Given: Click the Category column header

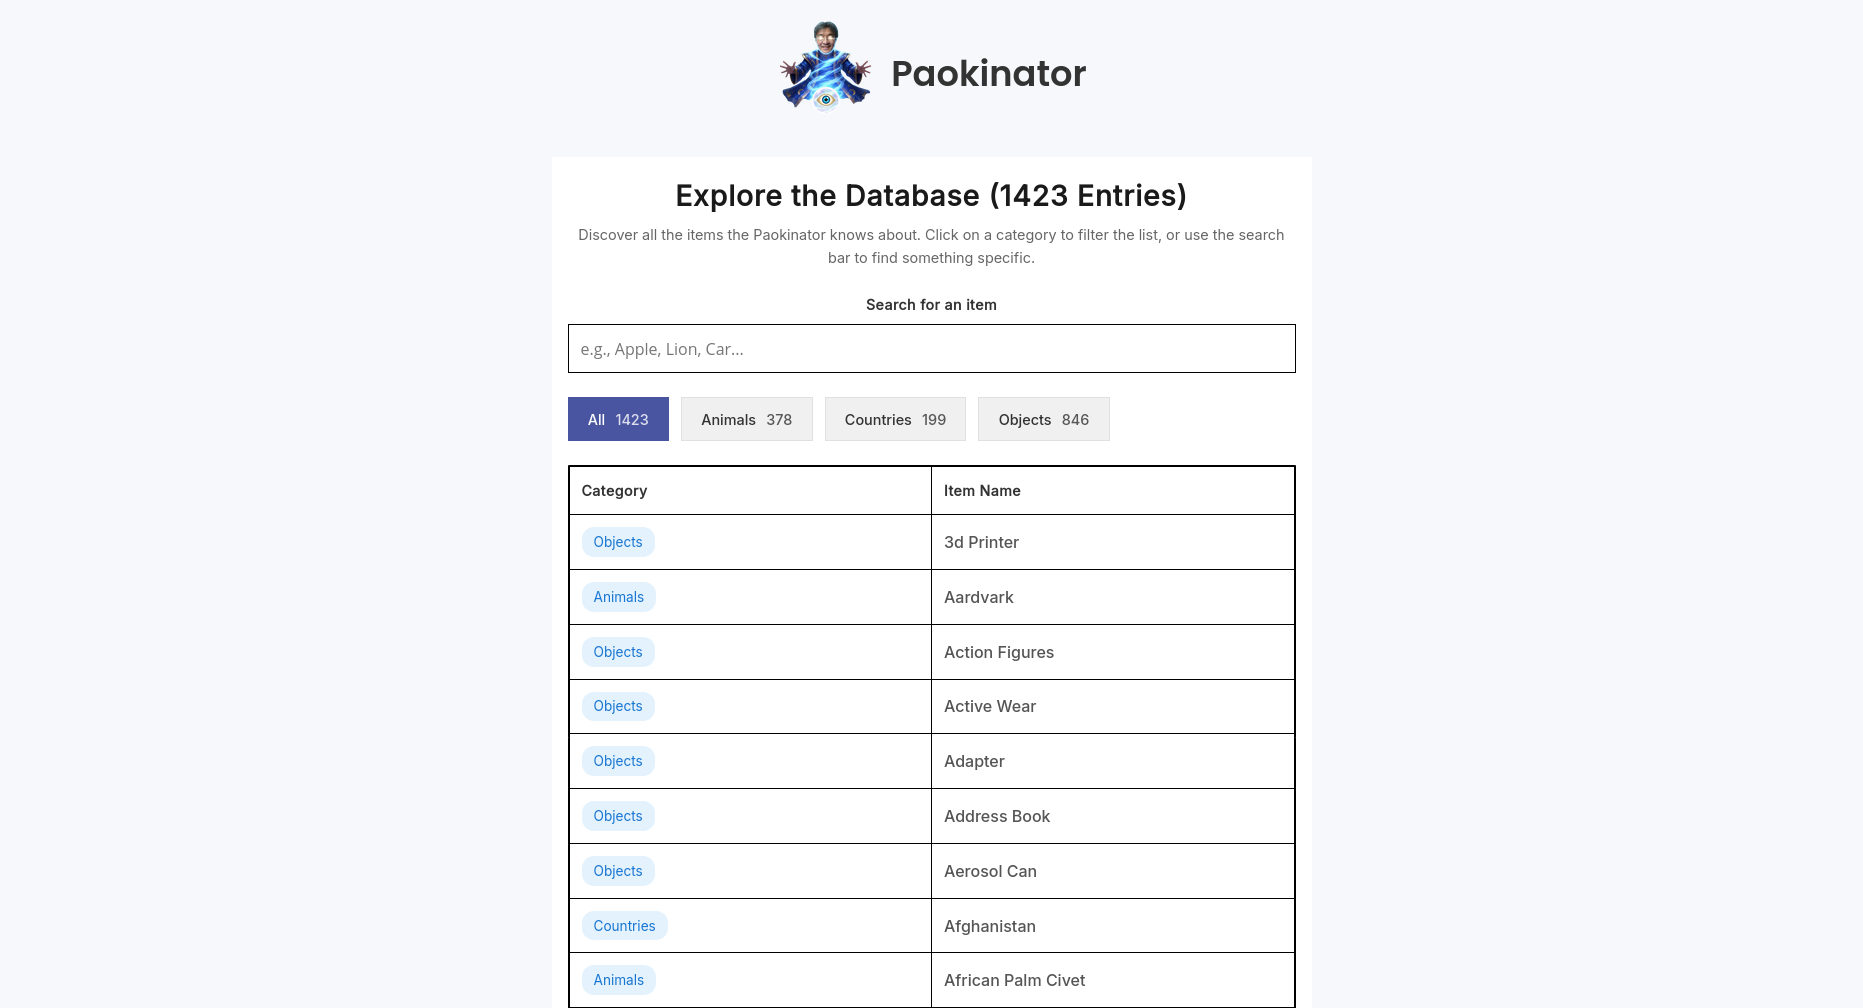Looking at the screenshot, I should [614, 490].
